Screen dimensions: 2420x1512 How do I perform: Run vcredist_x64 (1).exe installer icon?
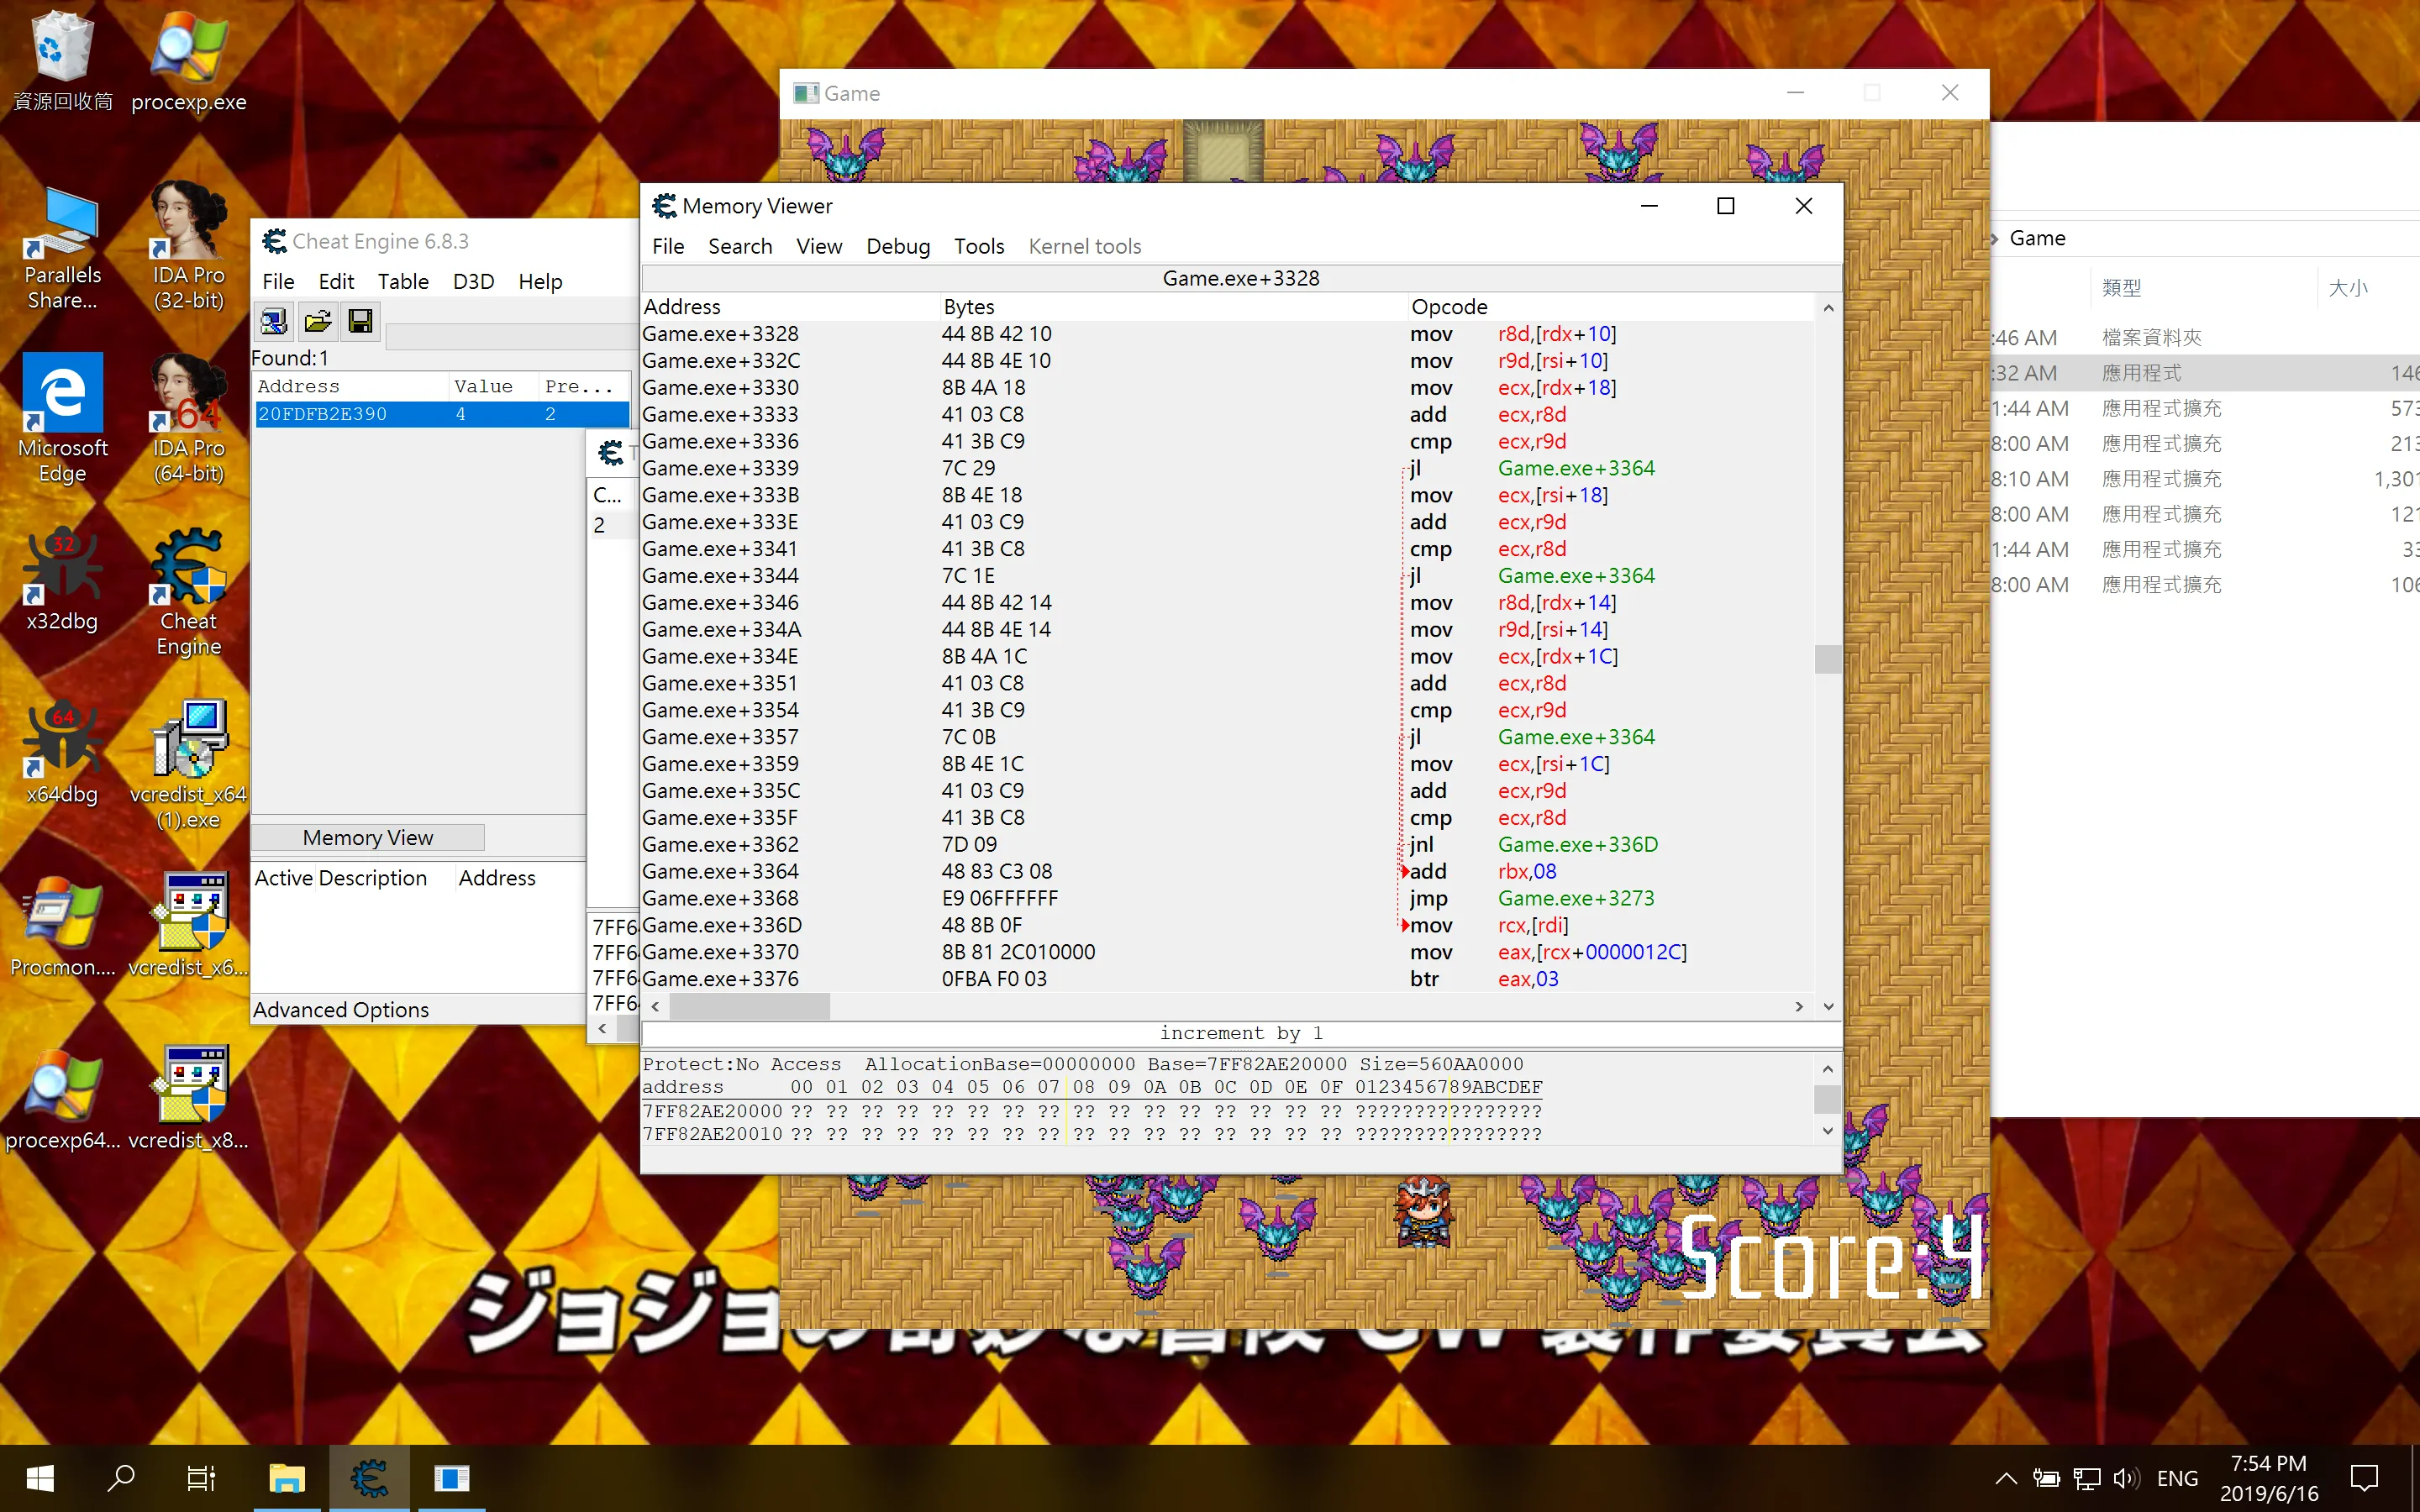pos(188,765)
